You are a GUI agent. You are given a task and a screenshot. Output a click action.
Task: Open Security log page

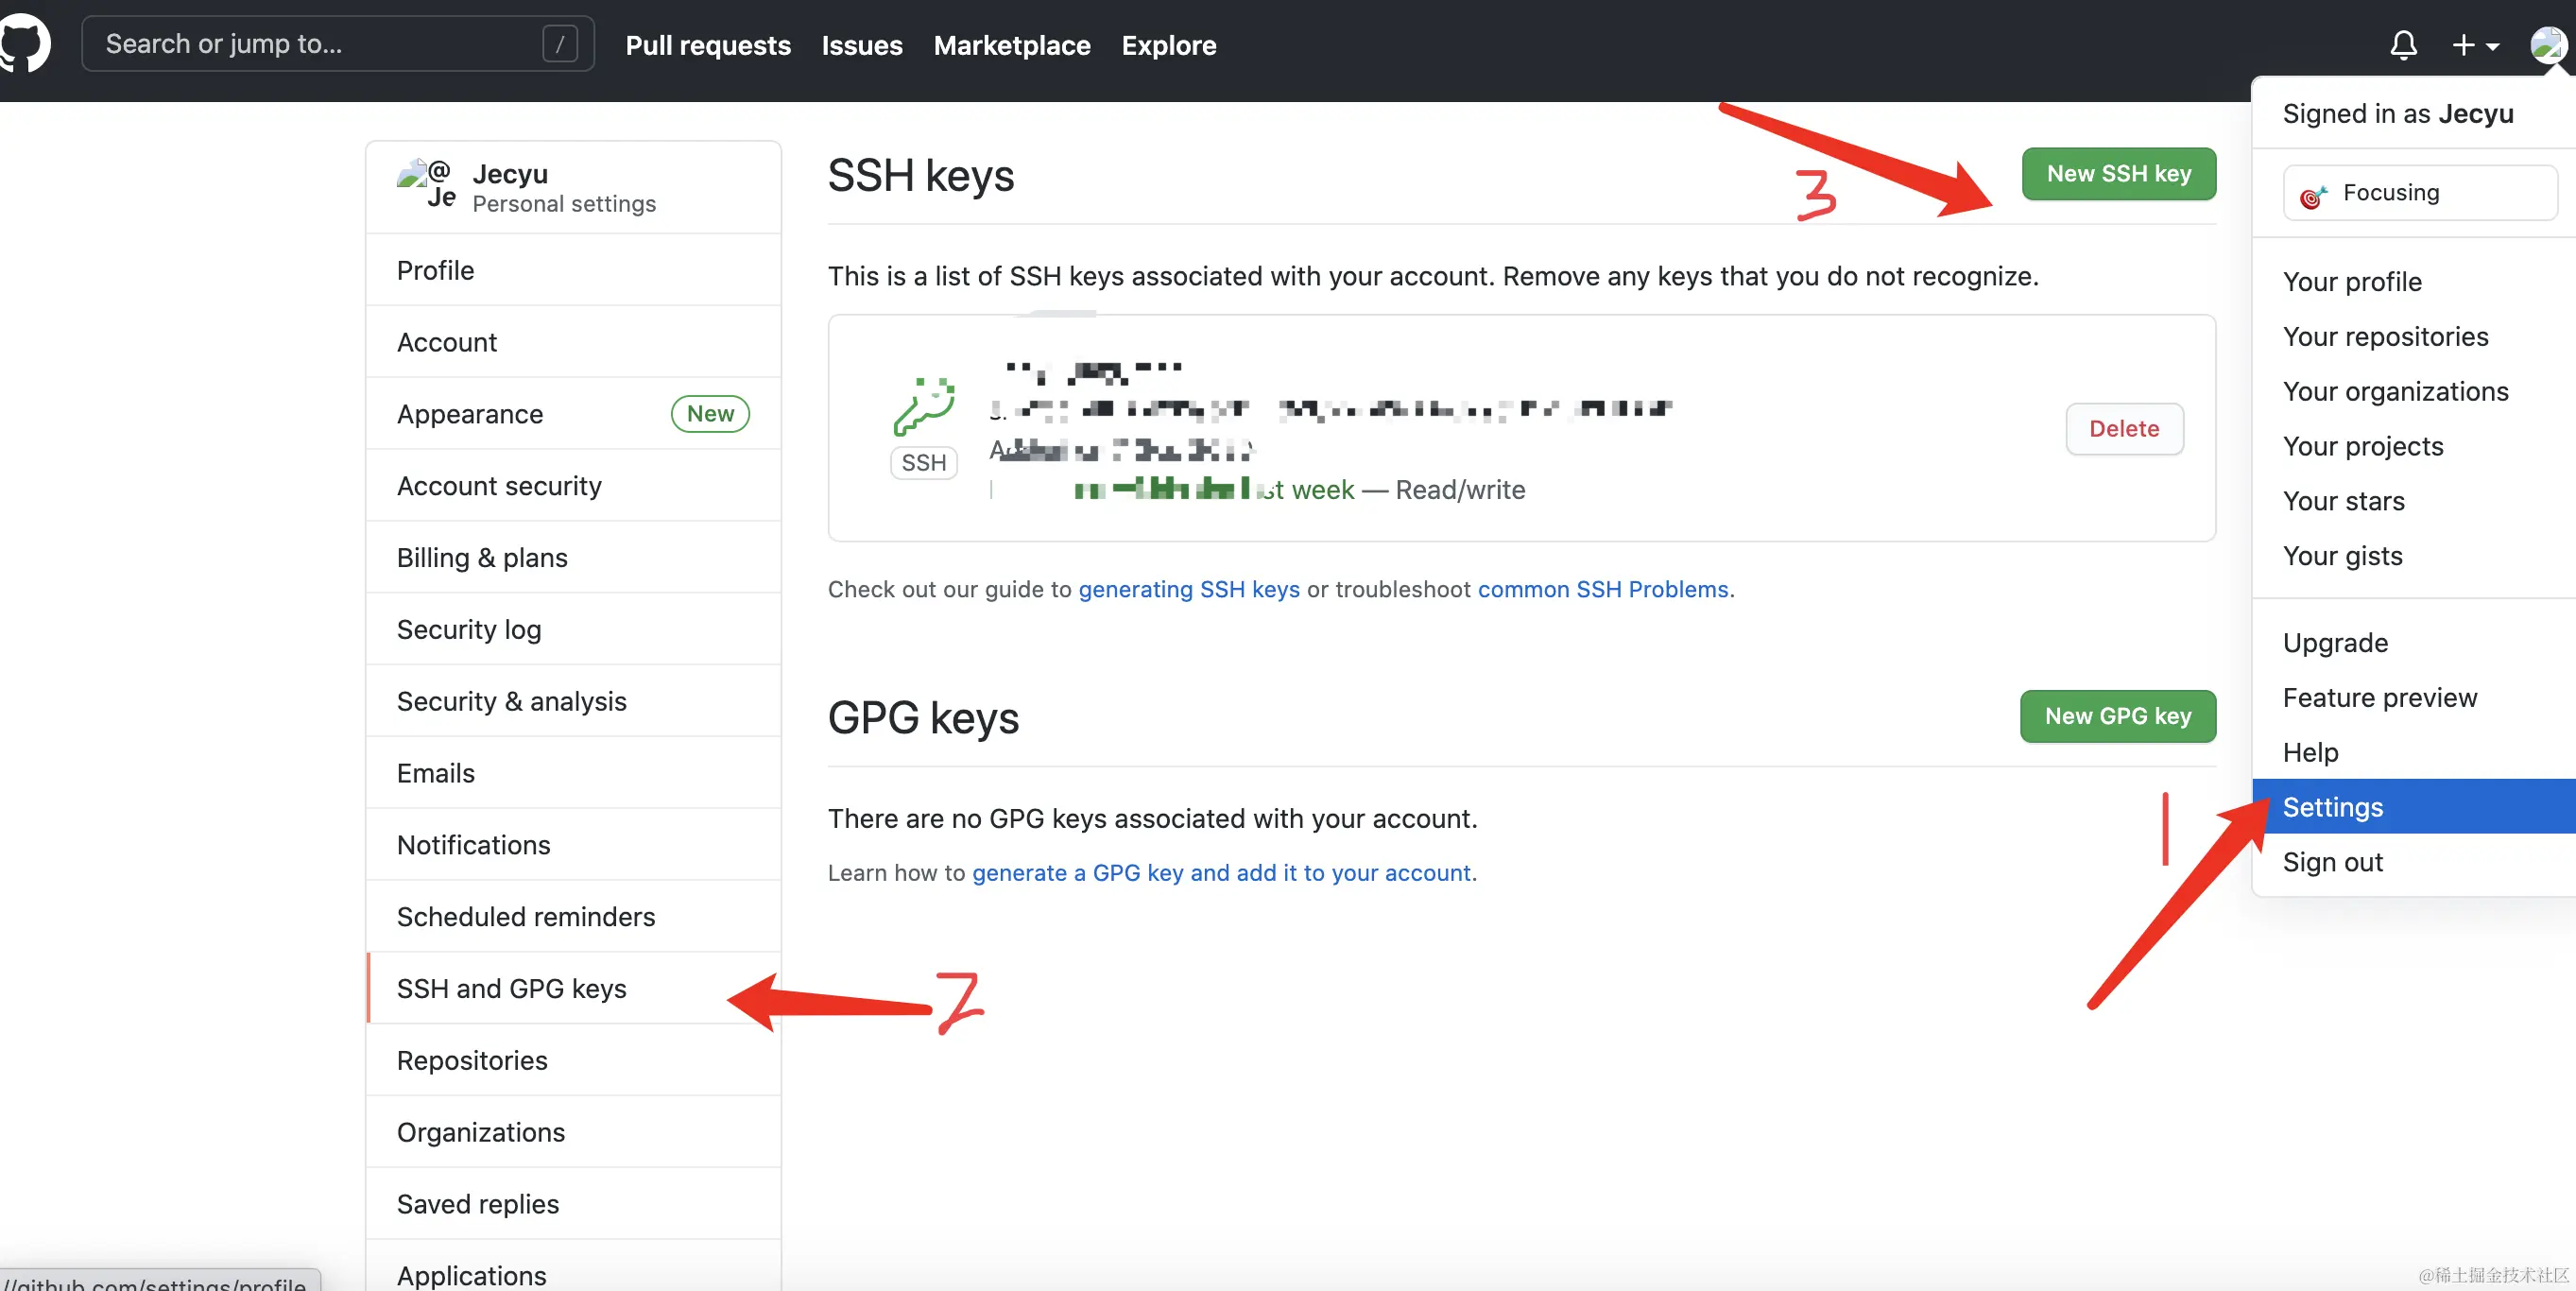[574, 630]
